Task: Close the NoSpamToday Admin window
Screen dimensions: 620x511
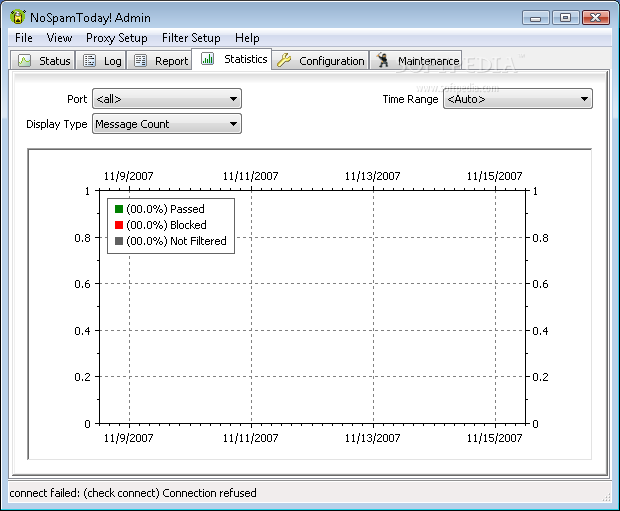Action: pos(595,18)
